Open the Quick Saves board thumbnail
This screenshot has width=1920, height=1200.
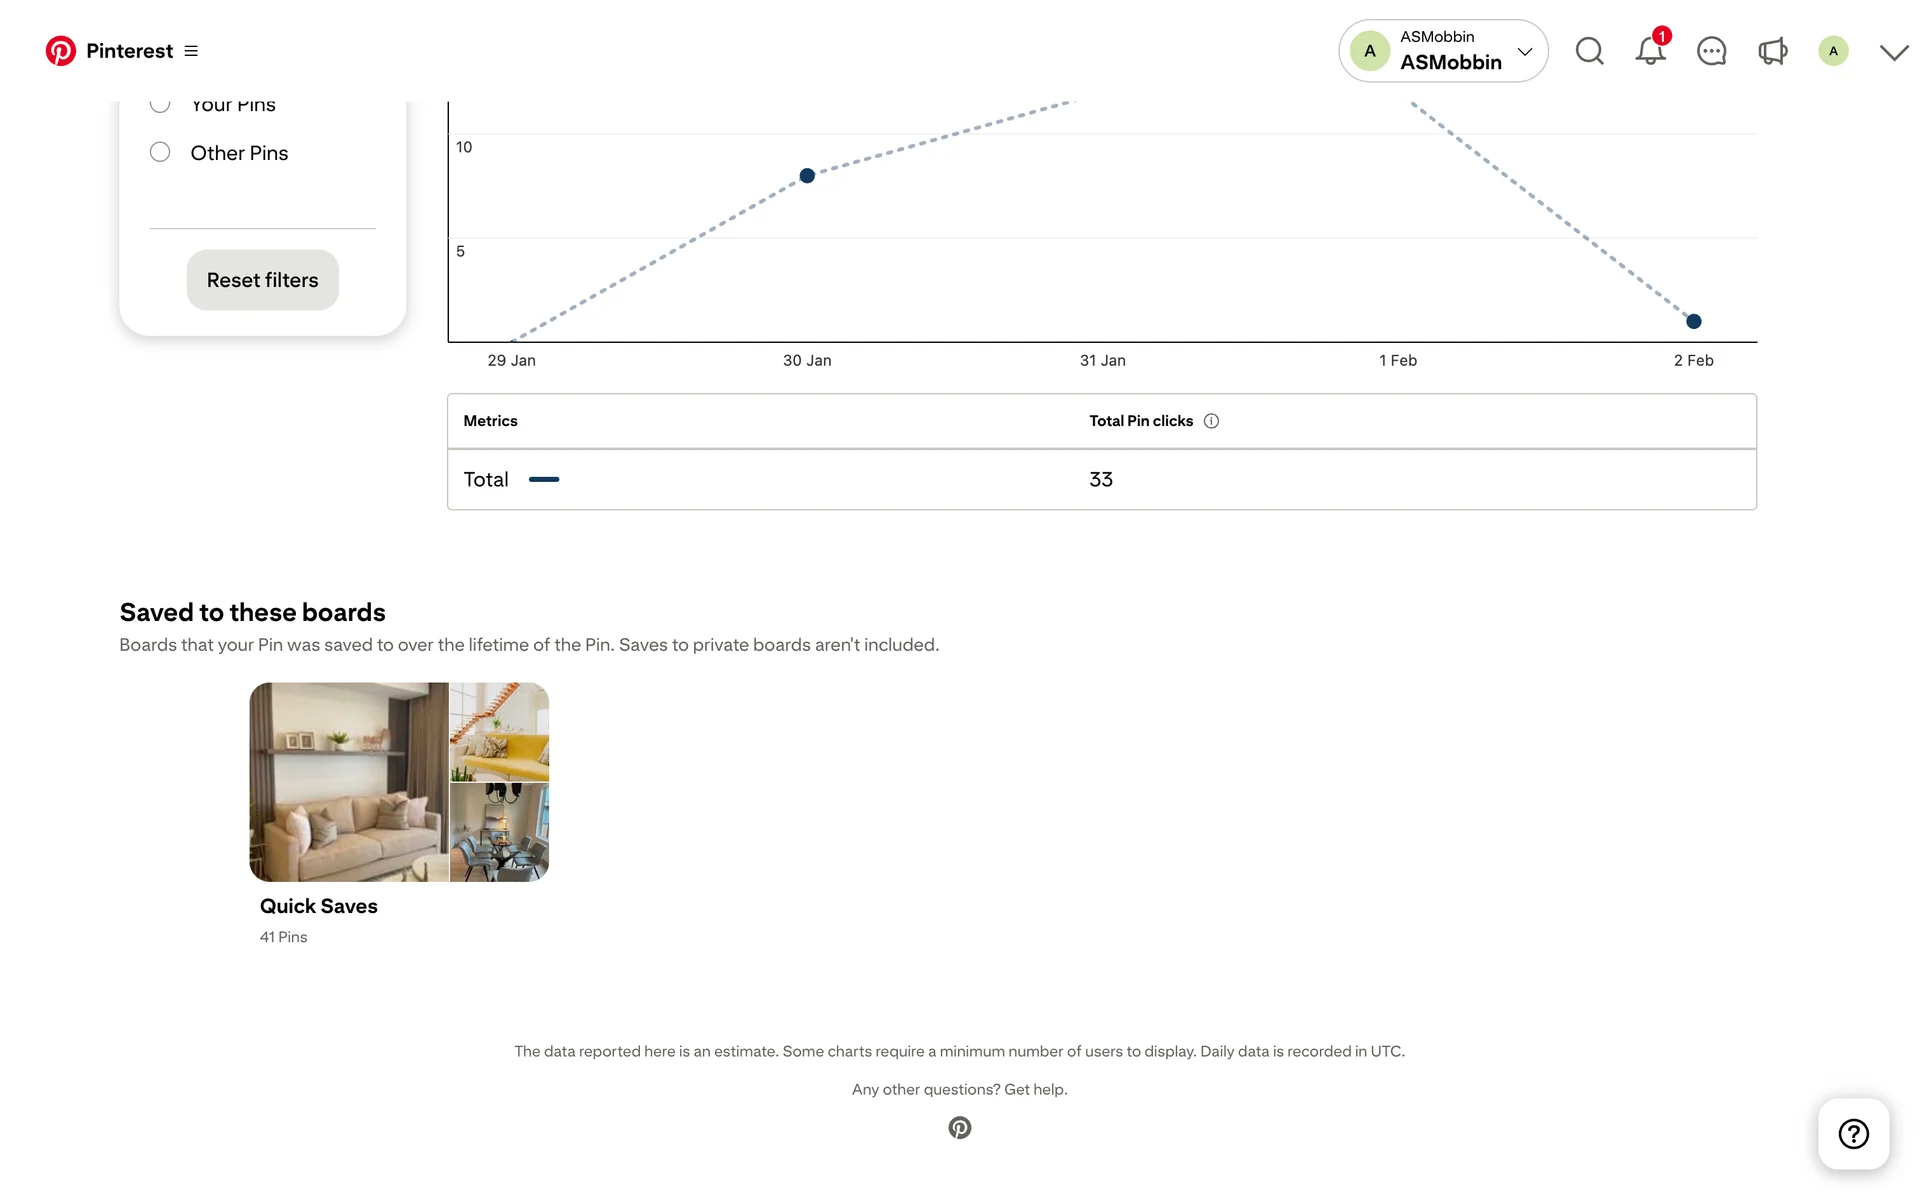pos(399,782)
